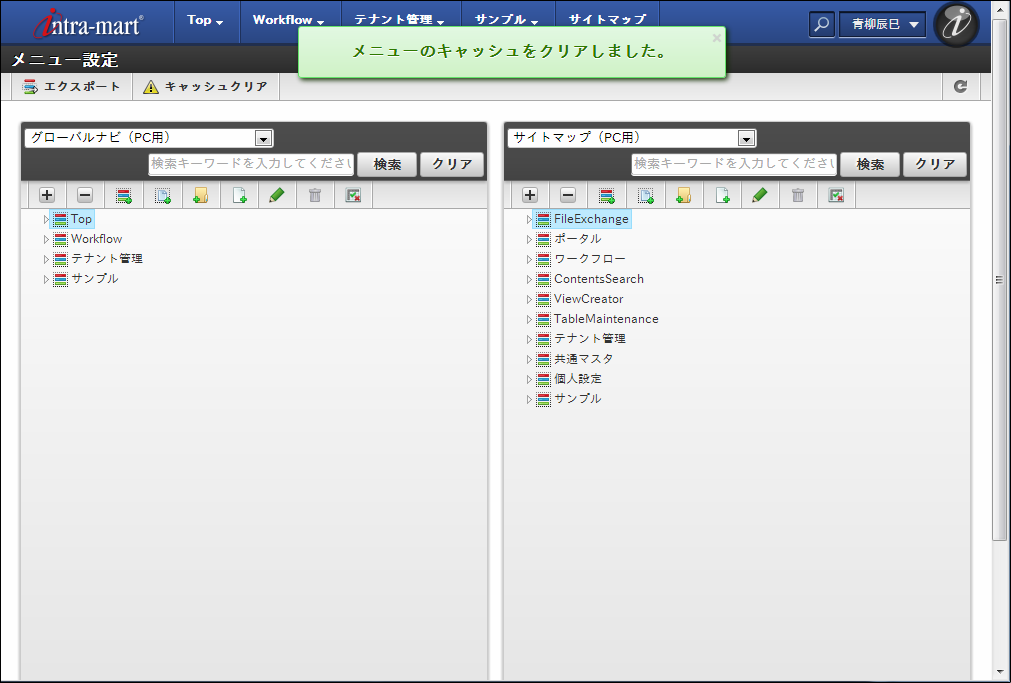The height and width of the screenshot is (683, 1011).
Task: Click the エクスポート toolbar button
Action: click(x=72, y=86)
